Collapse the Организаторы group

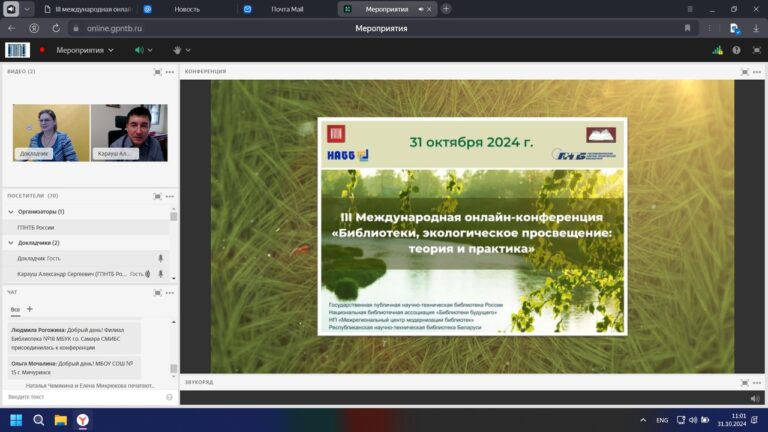point(11,212)
